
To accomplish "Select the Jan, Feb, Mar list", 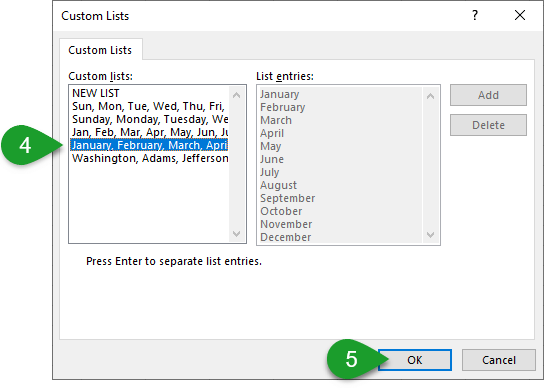I will tap(149, 132).
